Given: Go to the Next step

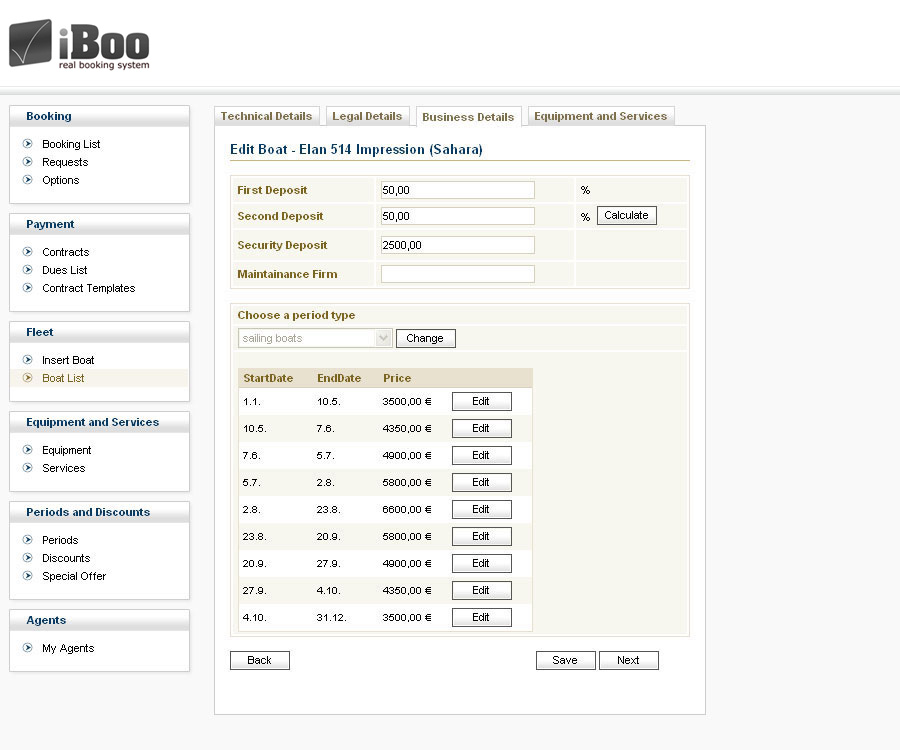Looking at the screenshot, I should click(628, 660).
